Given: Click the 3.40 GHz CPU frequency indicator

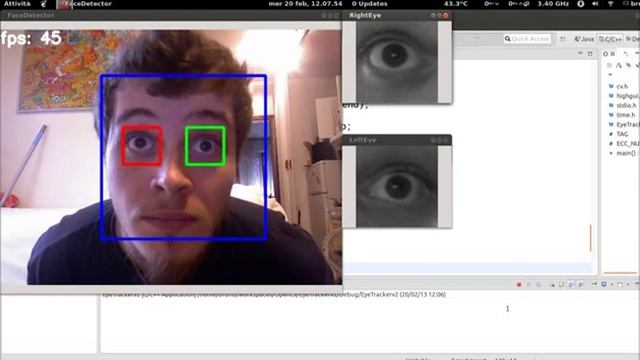Looking at the screenshot, I should tap(553, 4).
